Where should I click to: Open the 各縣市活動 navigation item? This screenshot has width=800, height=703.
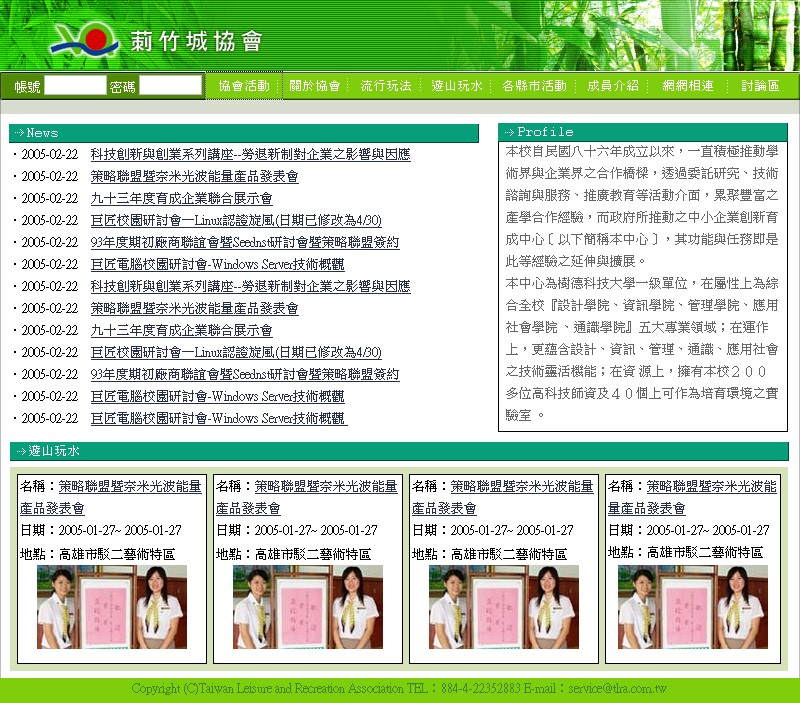pyautogui.click(x=534, y=86)
